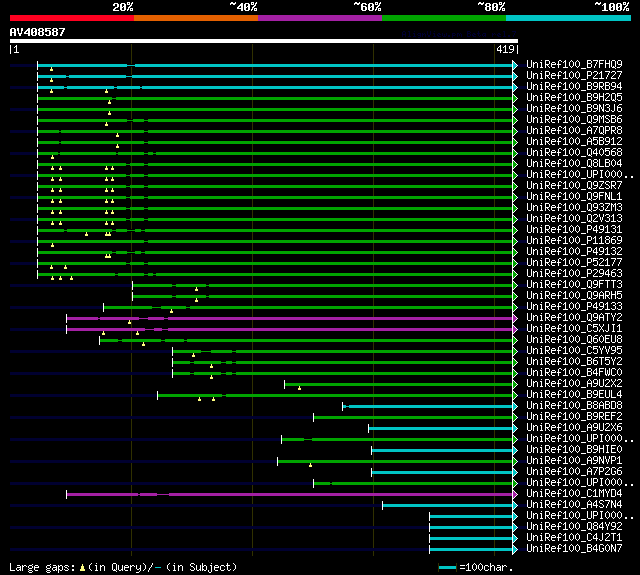Select the UniRef100_P21727 hit label

pos(574,75)
